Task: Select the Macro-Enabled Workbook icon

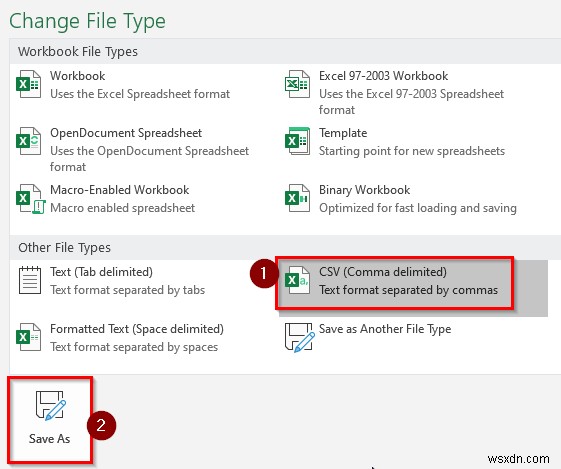Action: [30, 199]
